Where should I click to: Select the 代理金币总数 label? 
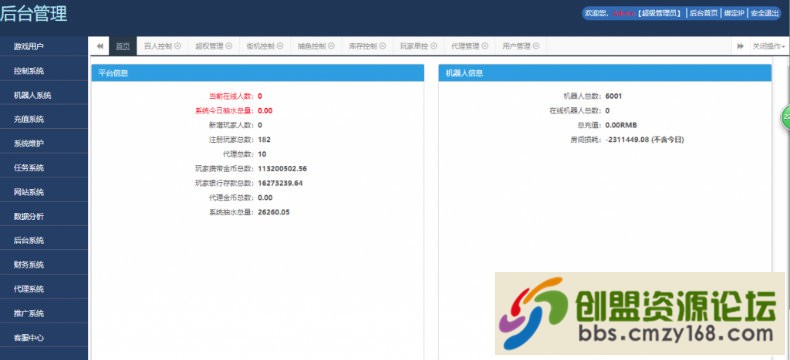point(231,198)
